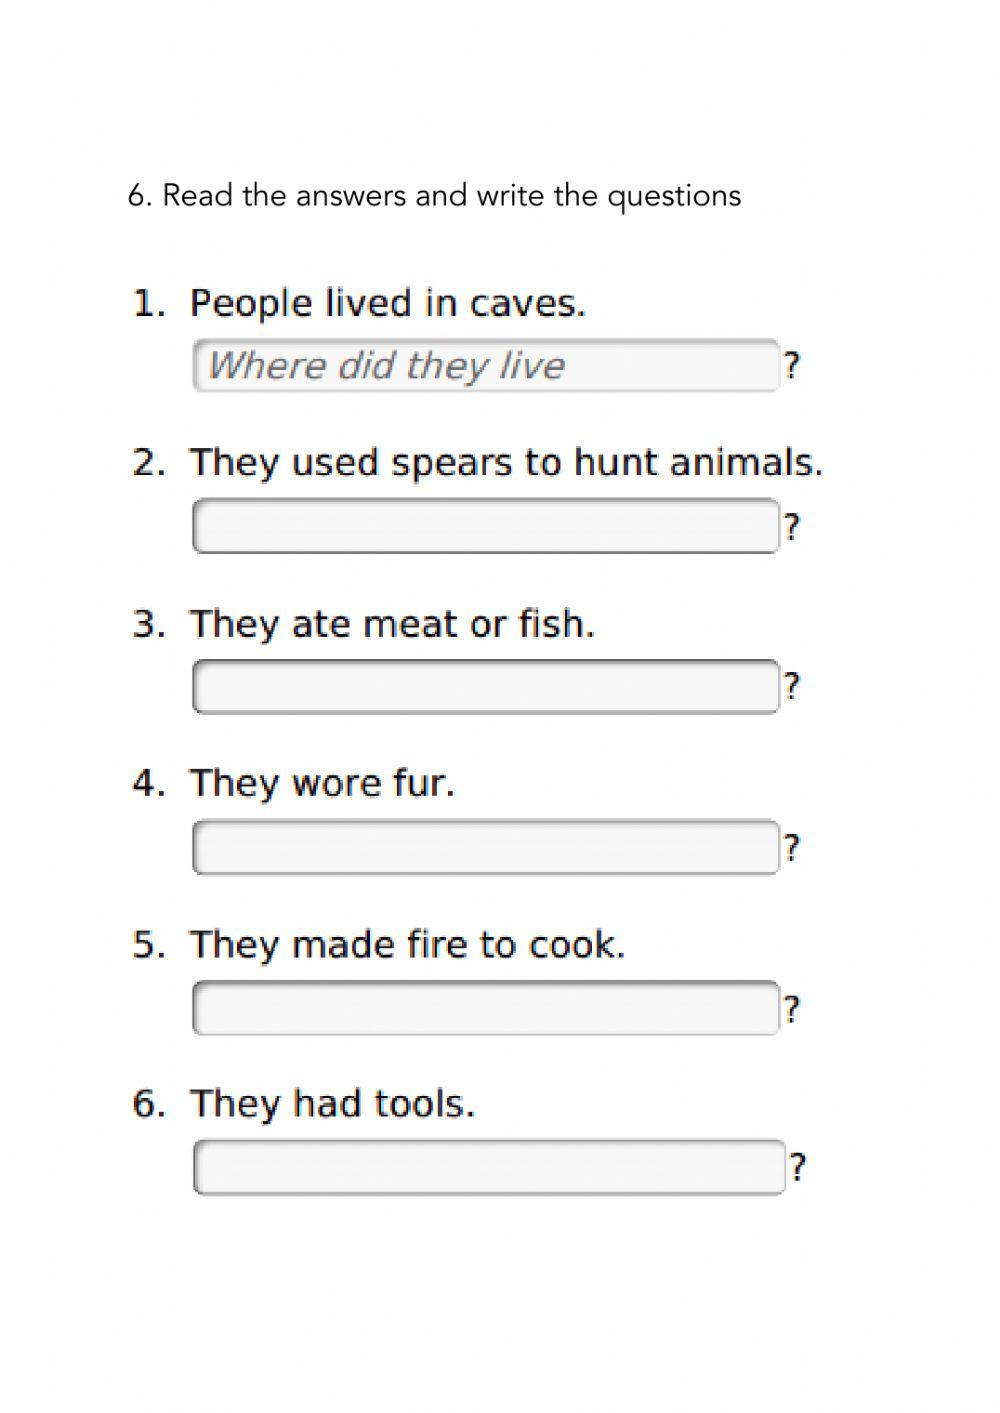Click the sentence "They wore fur."
Image resolution: width=1000 pixels, height=1413 pixels.
tap(322, 783)
